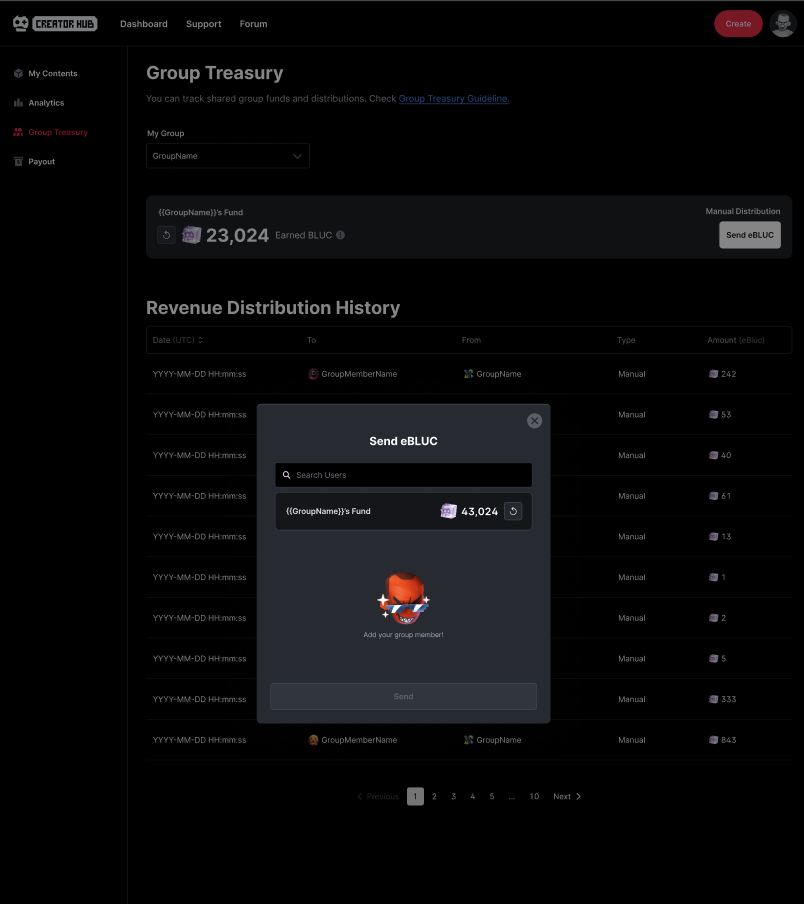The width and height of the screenshot is (804, 904).
Task: Go to the Next page
Action: pyautogui.click(x=566, y=796)
